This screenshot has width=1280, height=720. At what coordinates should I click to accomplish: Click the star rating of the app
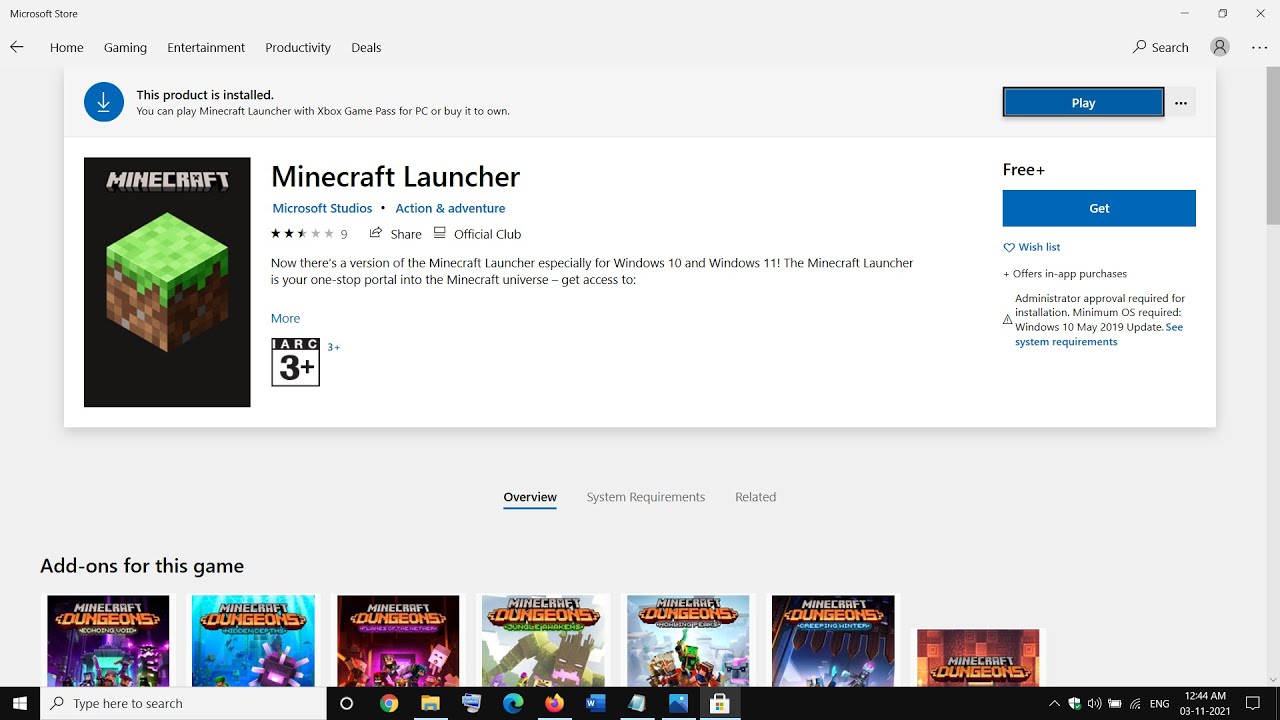[x=302, y=234]
